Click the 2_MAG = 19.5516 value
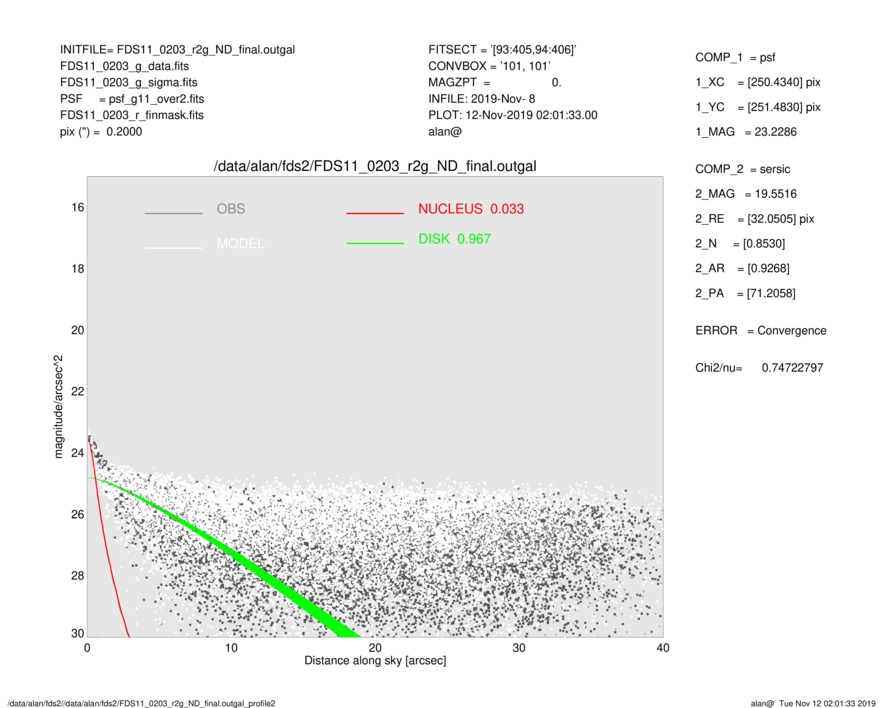The height and width of the screenshot is (708, 885). click(746, 194)
